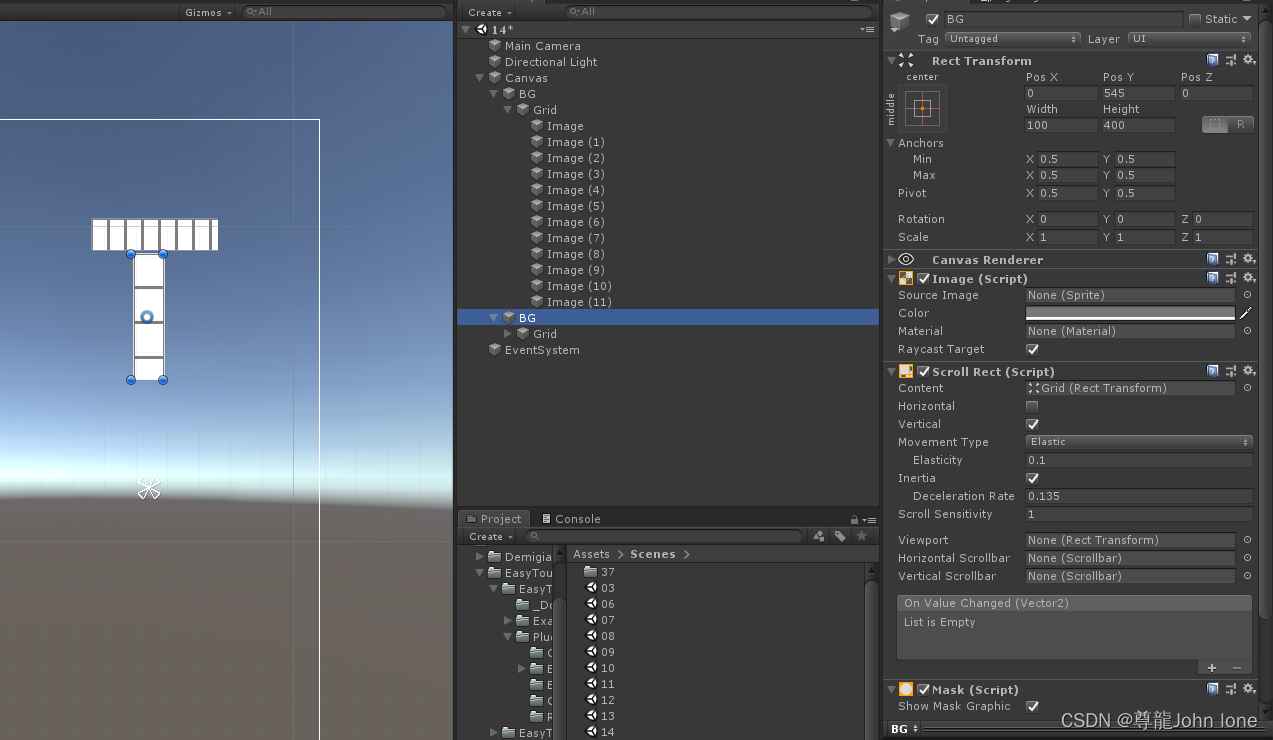Screen dimensions: 1273x740
Task: Disable Scroll Rect (Script) component checkbox
Action: (924, 372)
